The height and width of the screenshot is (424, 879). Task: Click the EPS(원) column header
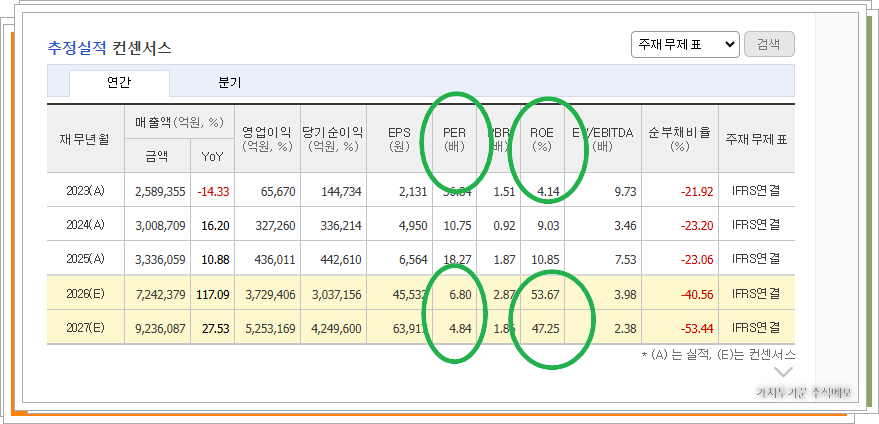point(399,139)
